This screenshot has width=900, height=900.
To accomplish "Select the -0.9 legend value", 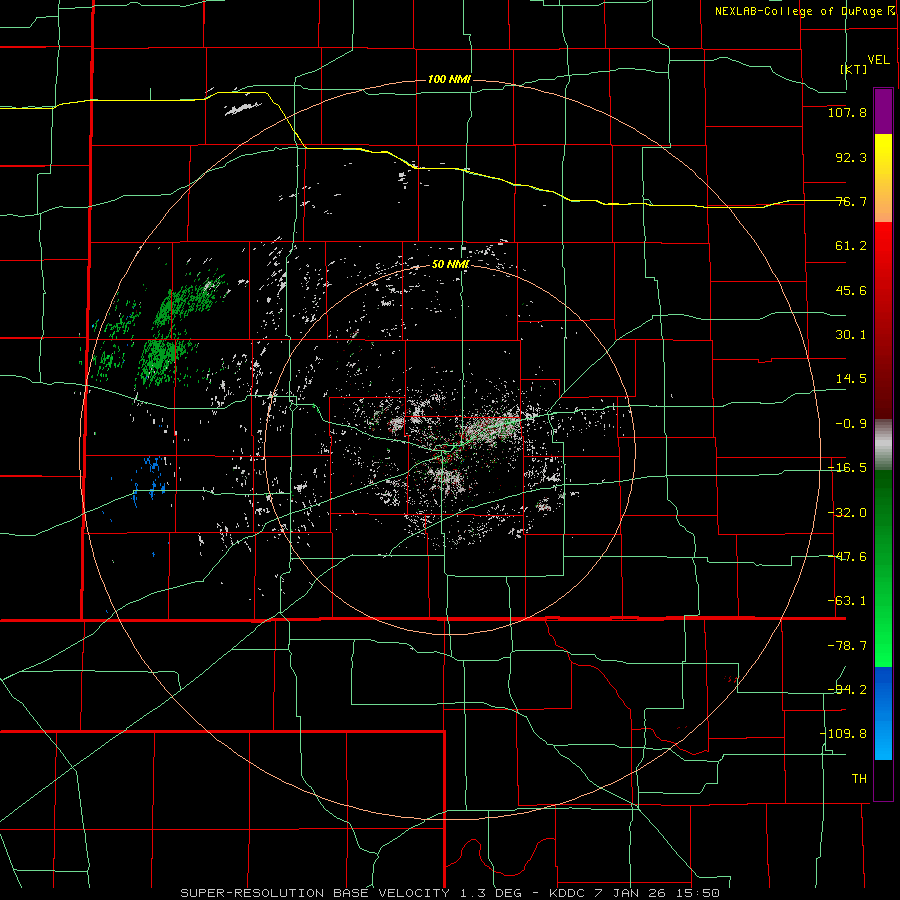I will tap(847, 424).
